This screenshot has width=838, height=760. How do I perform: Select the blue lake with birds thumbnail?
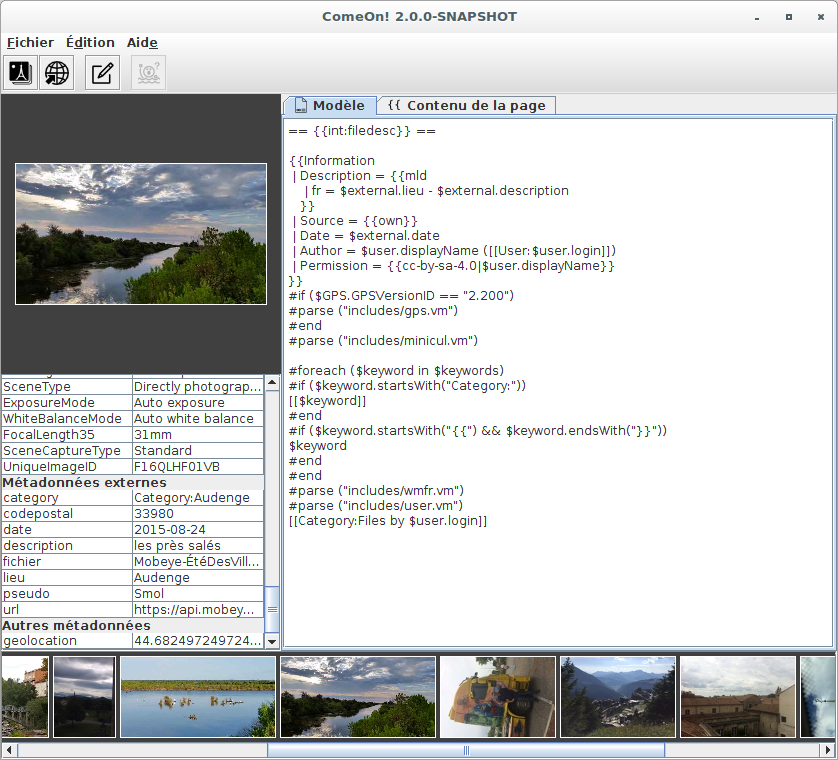click(198, 697)
